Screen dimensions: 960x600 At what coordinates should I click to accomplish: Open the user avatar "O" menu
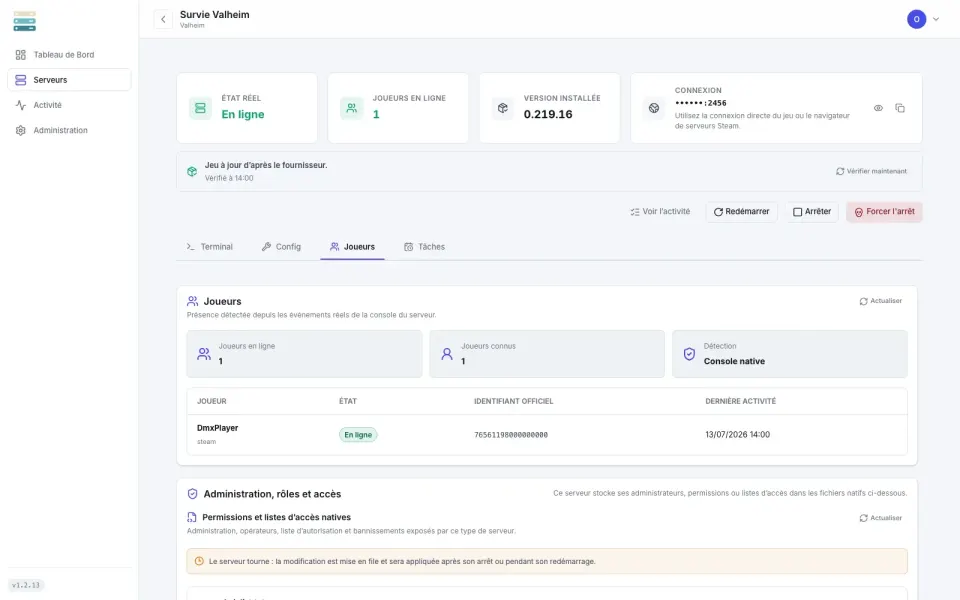click(916, 19)
